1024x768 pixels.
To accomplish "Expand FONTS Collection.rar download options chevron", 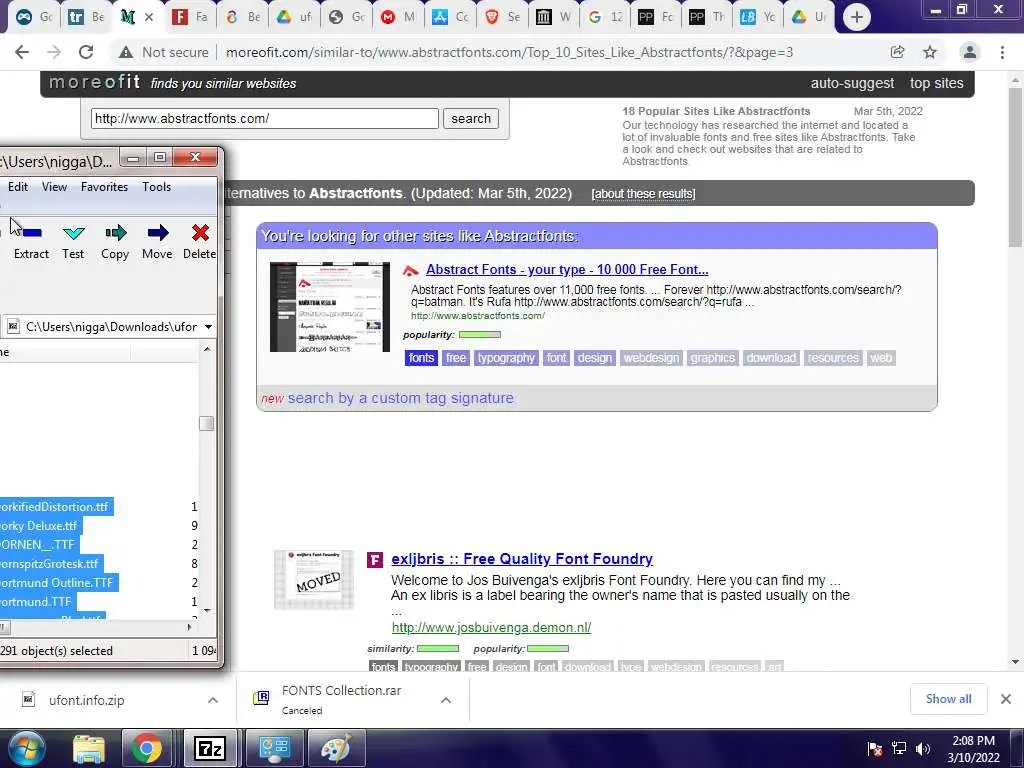I will (x=446, y=700).
